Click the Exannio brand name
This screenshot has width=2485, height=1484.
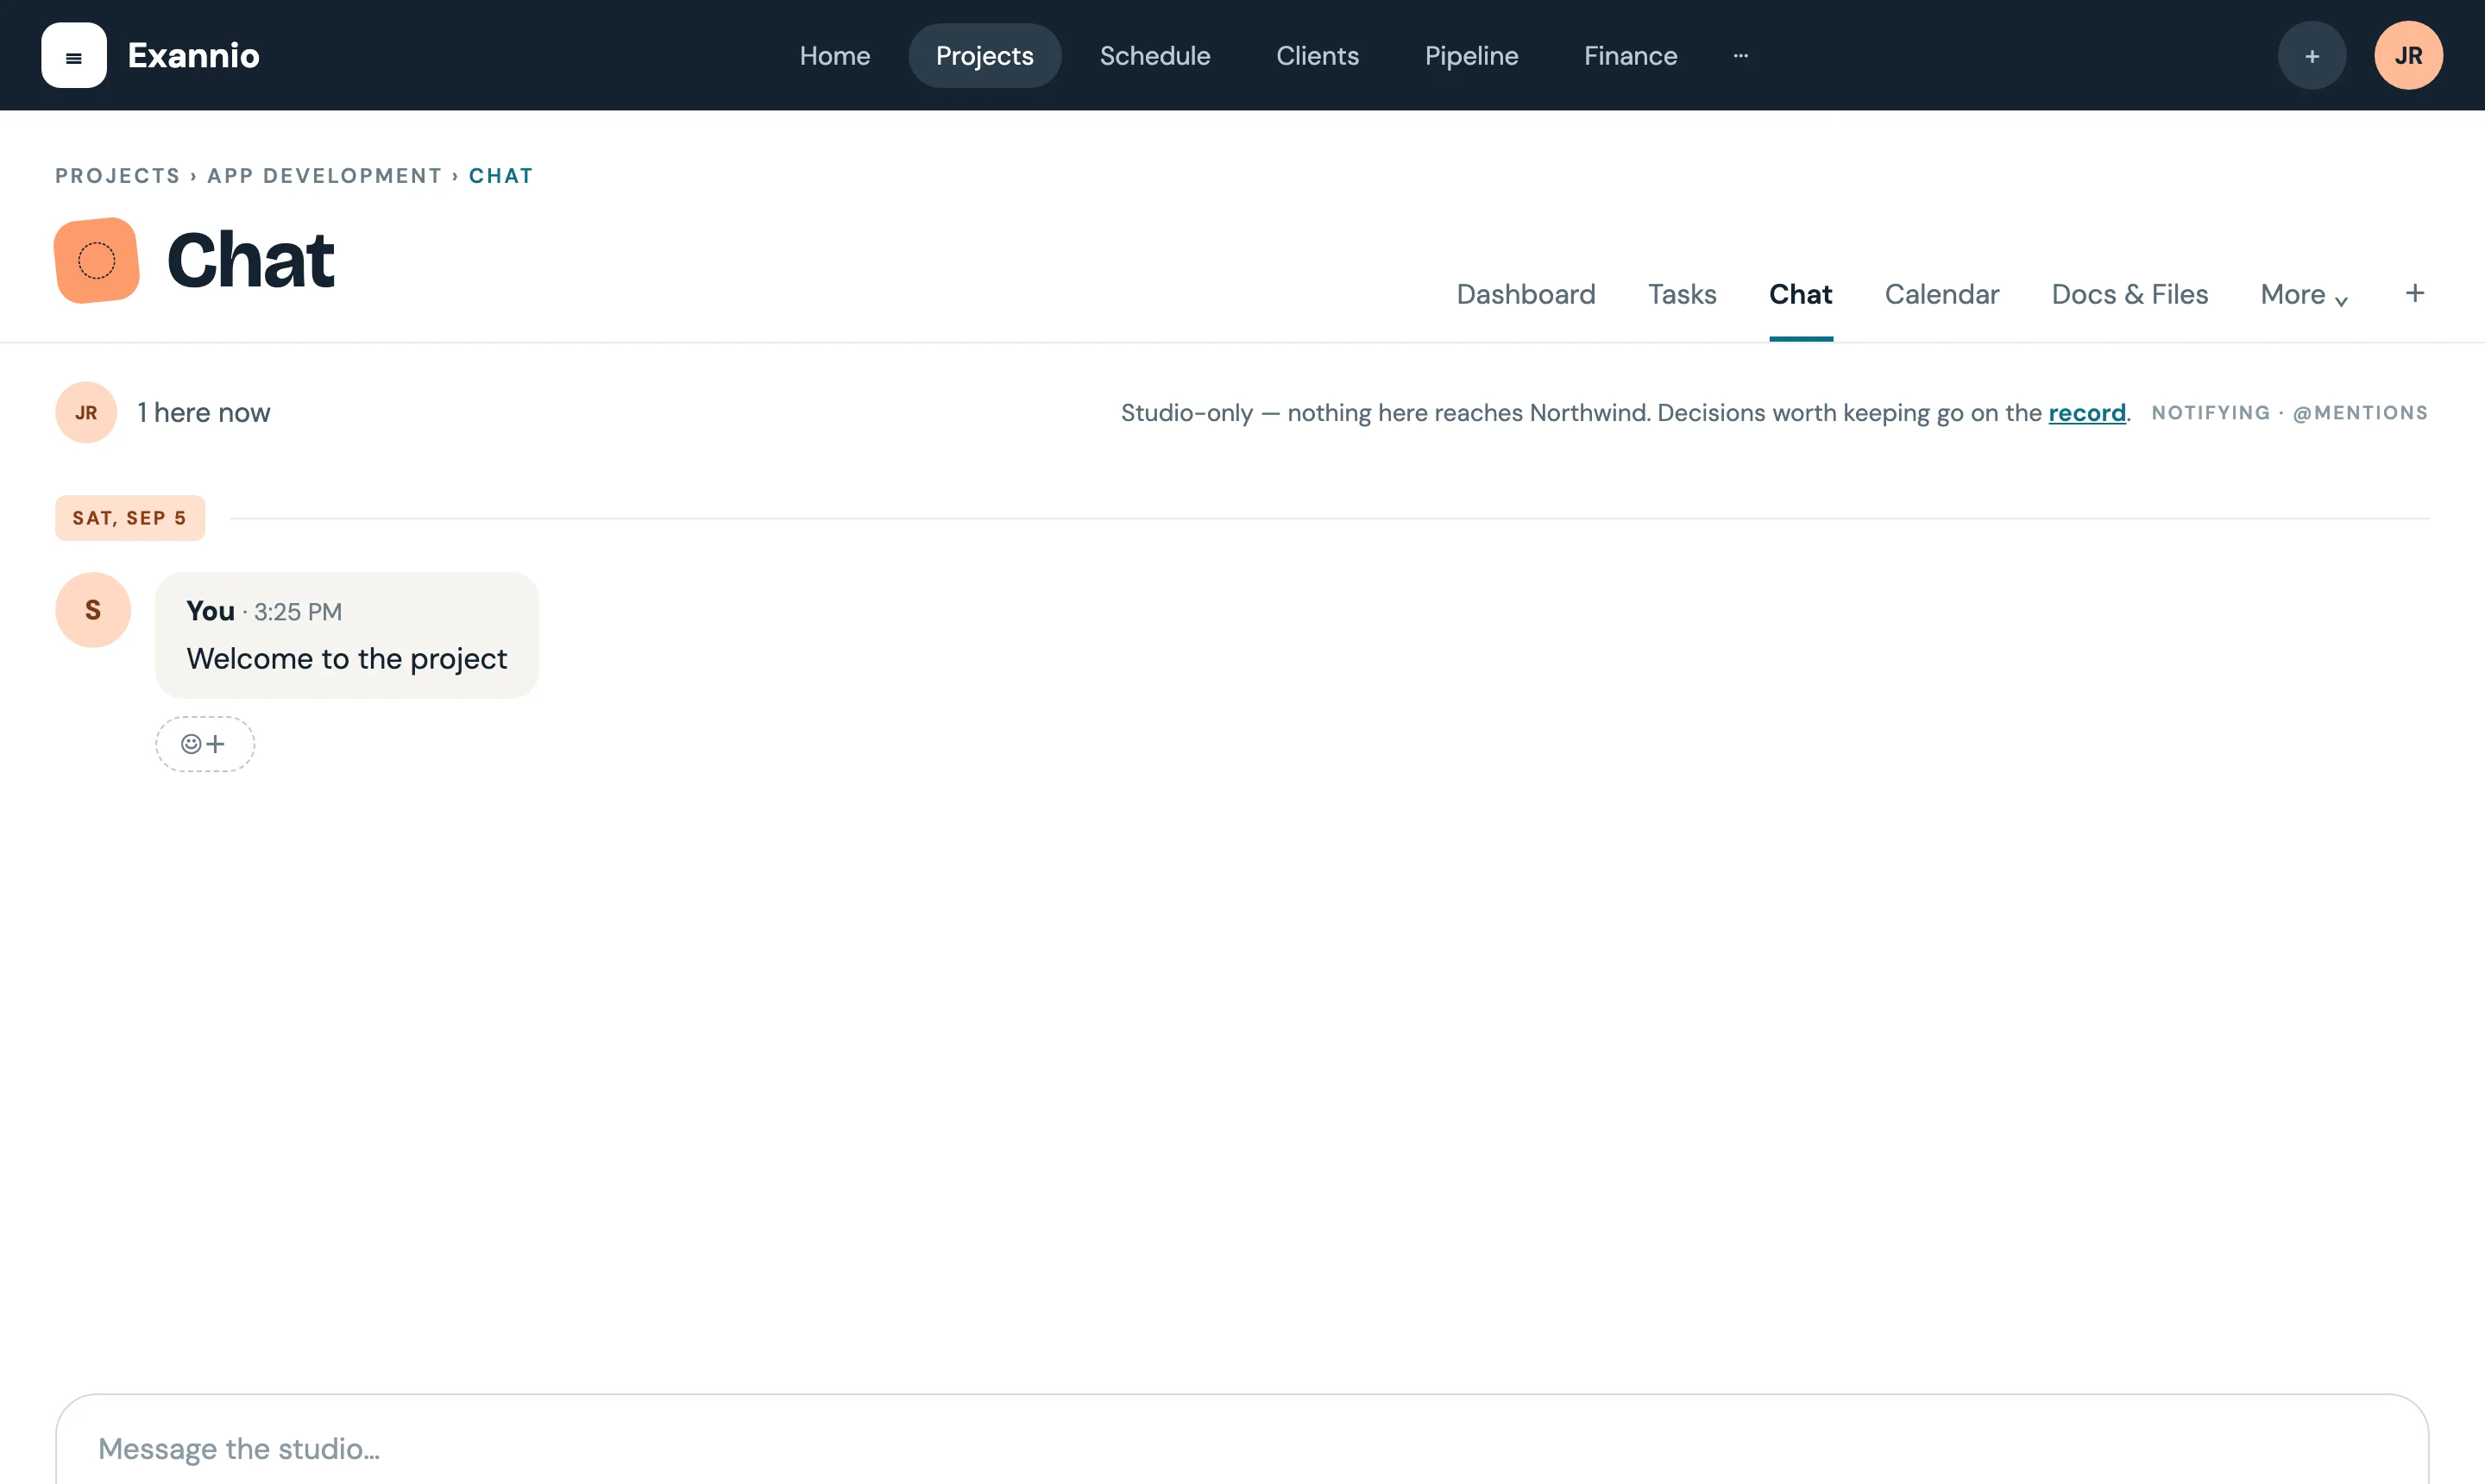(194, 56)
